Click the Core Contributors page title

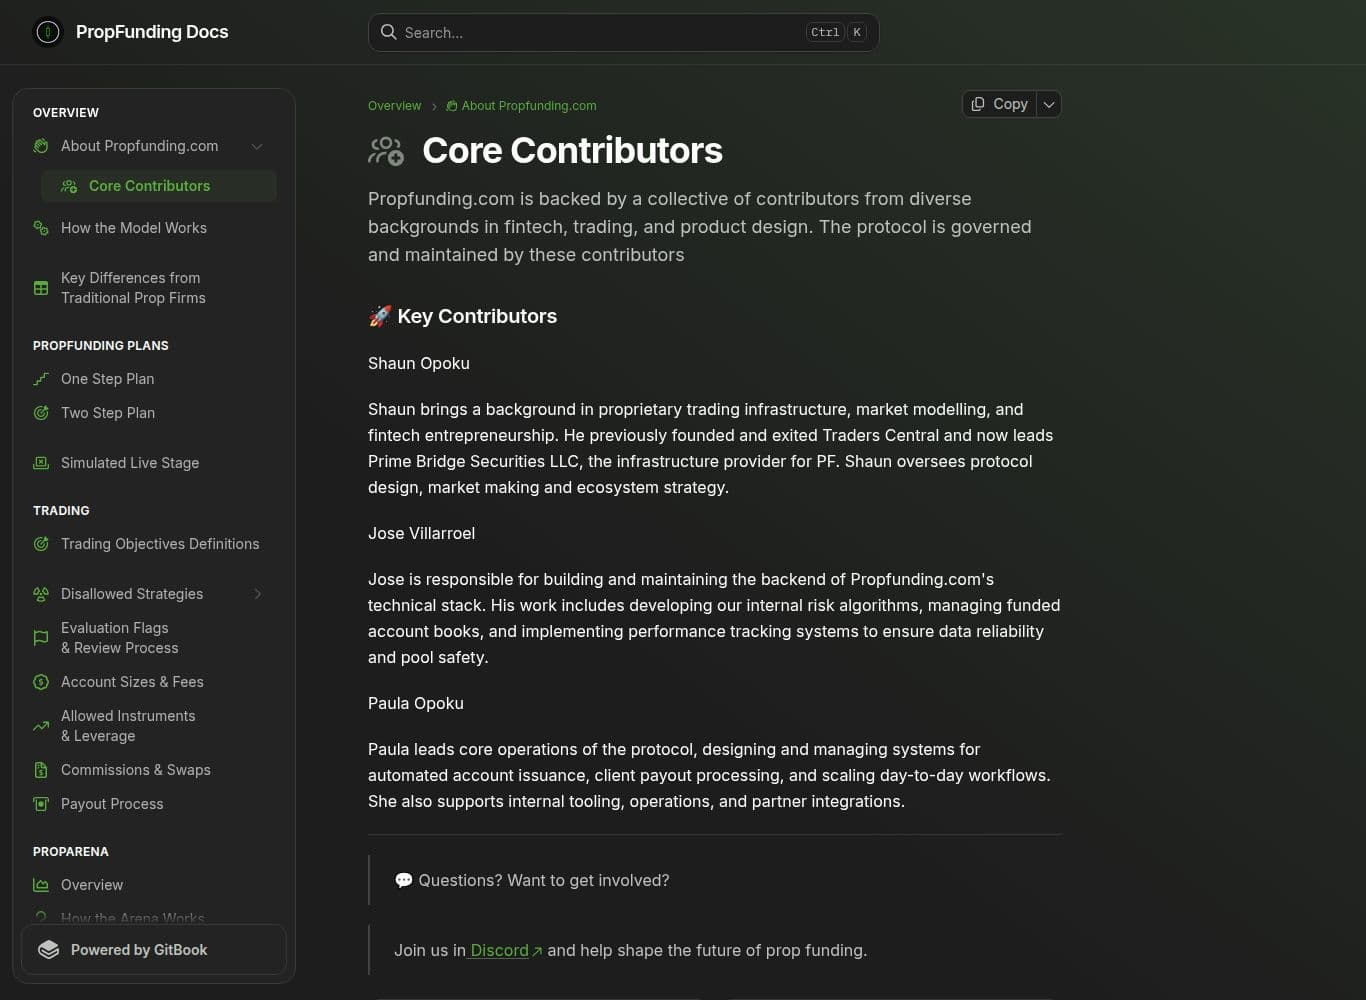(572, 151)
